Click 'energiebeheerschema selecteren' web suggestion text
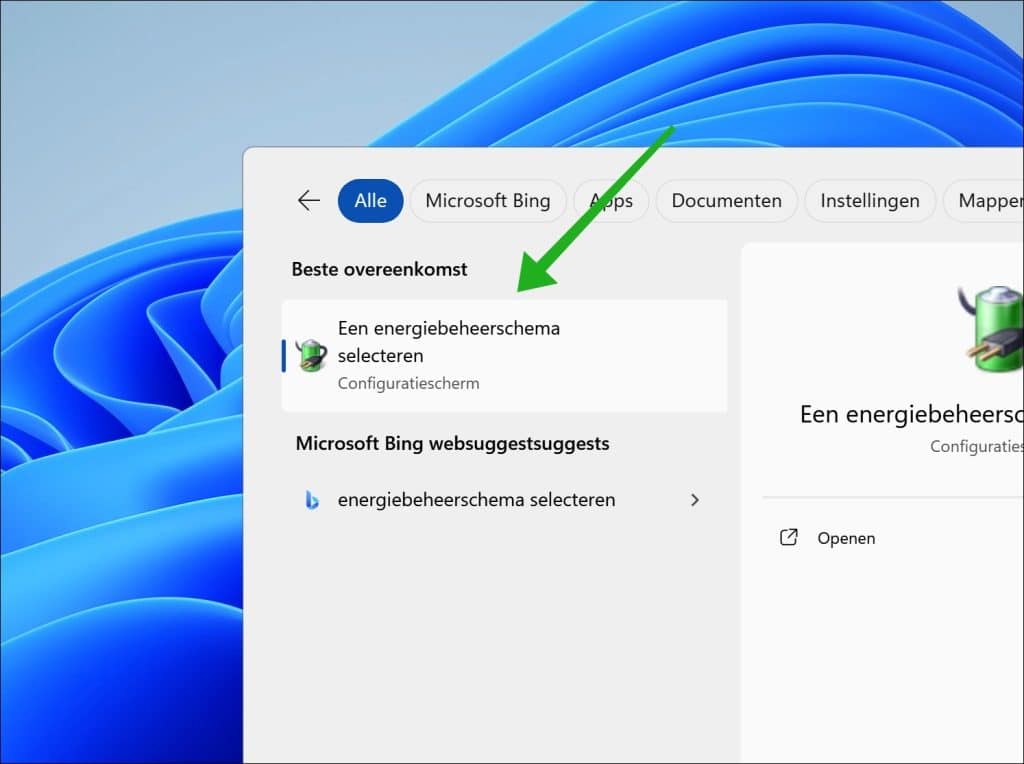The image size is (1024, 764). point(476,500)
